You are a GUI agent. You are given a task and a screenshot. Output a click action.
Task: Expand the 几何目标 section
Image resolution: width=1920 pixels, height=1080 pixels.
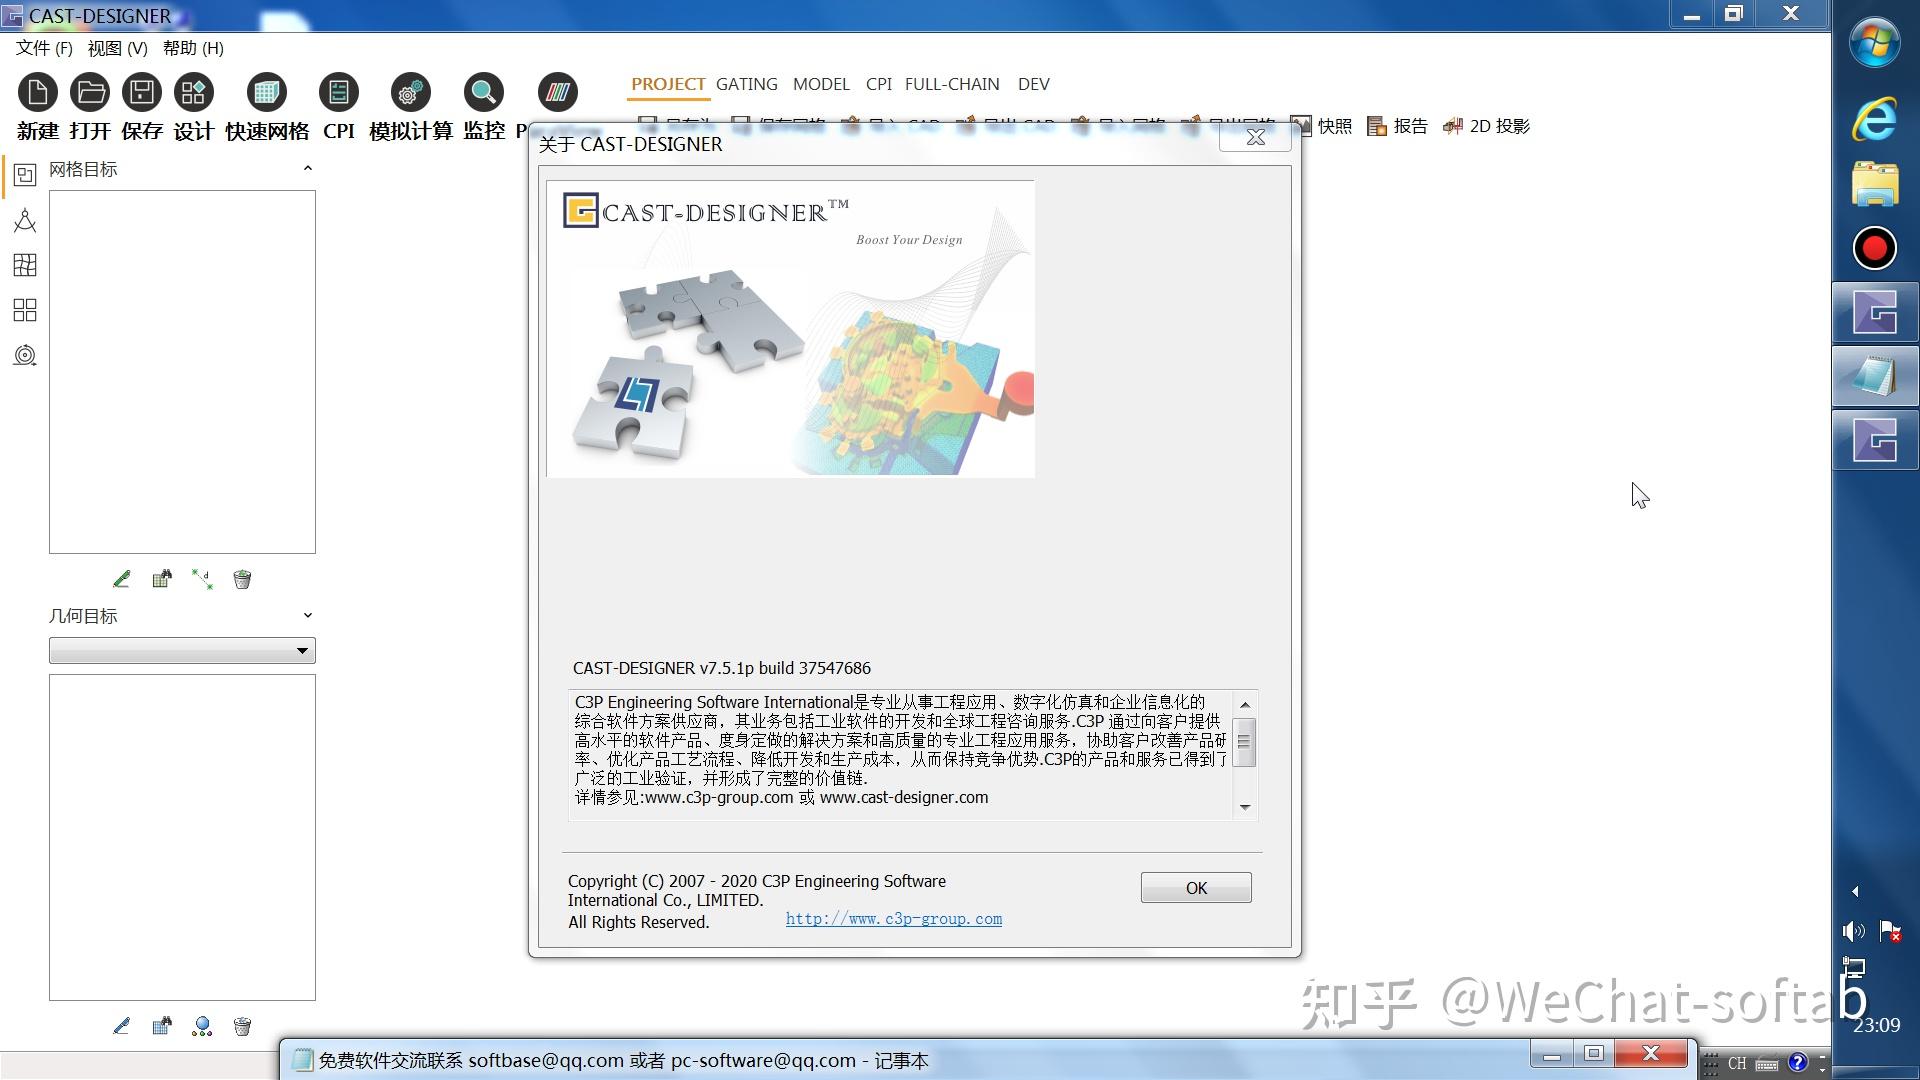[308, 615]
